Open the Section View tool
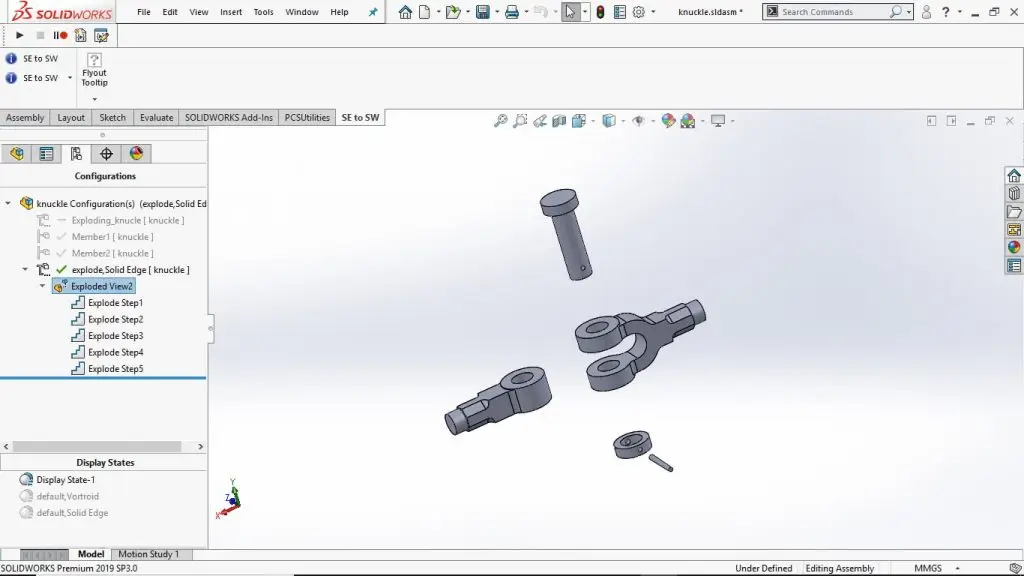1024x576 pixels. pos(560,120)
